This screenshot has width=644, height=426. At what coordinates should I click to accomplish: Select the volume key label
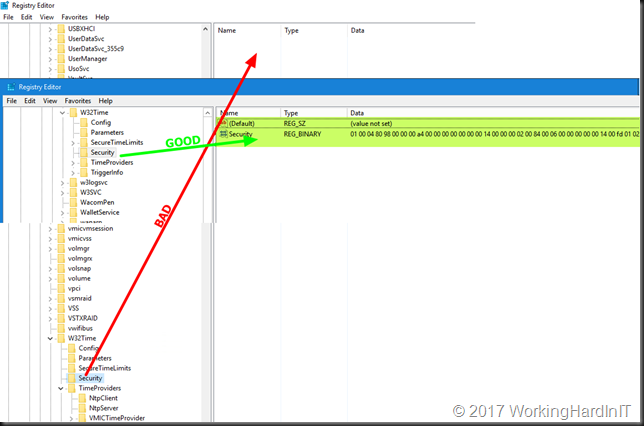(79, 278)
